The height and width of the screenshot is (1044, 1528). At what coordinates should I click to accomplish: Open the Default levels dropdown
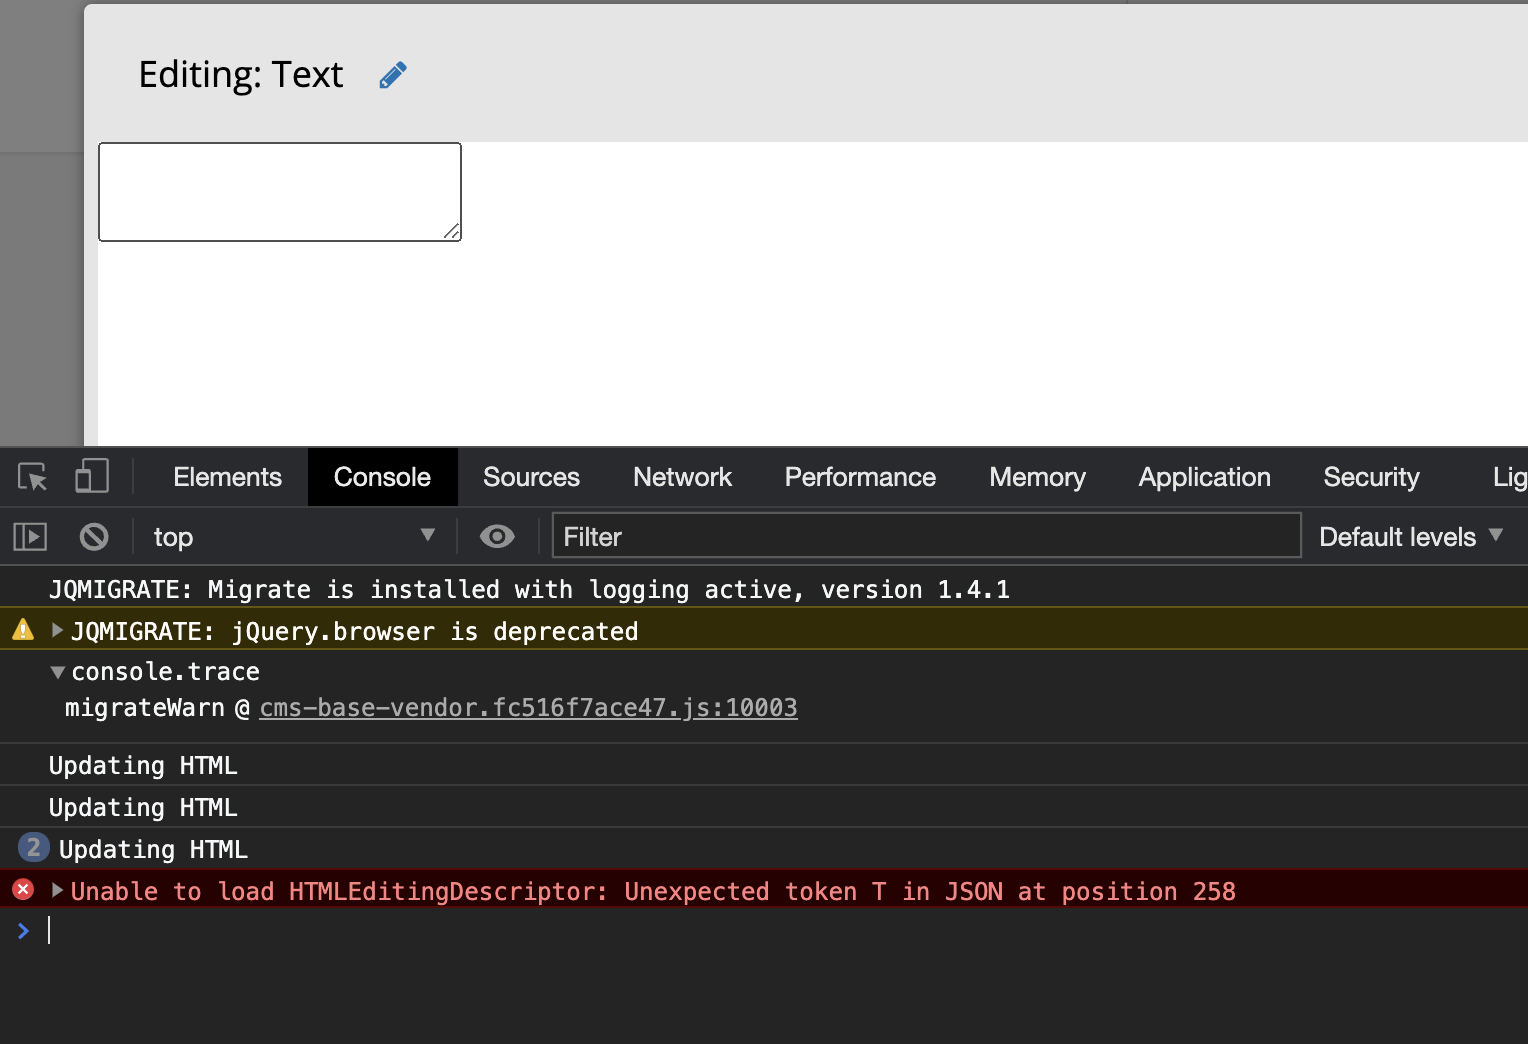point(1411,537)
